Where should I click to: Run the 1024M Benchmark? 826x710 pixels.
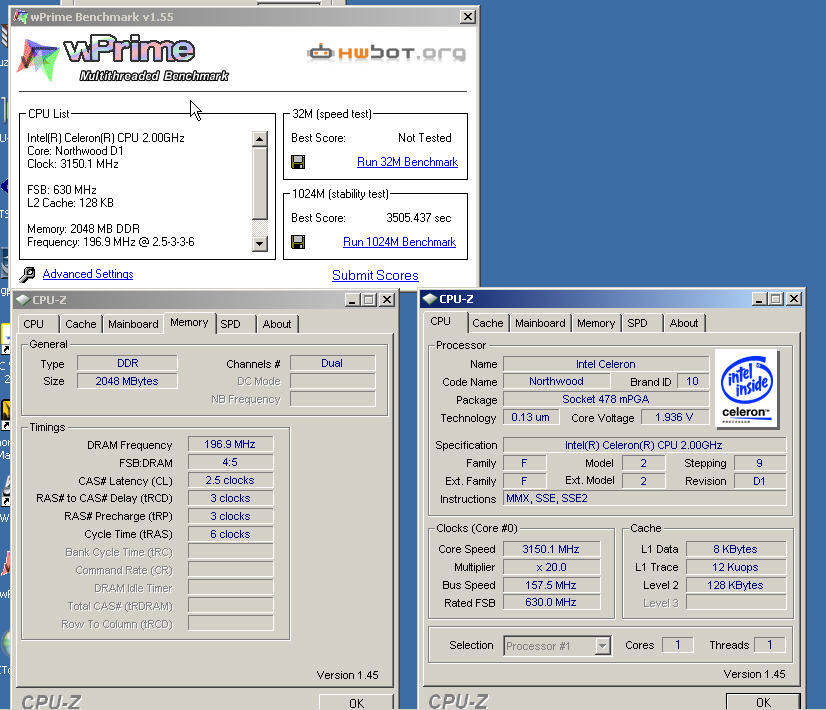(x=399, y=242)
